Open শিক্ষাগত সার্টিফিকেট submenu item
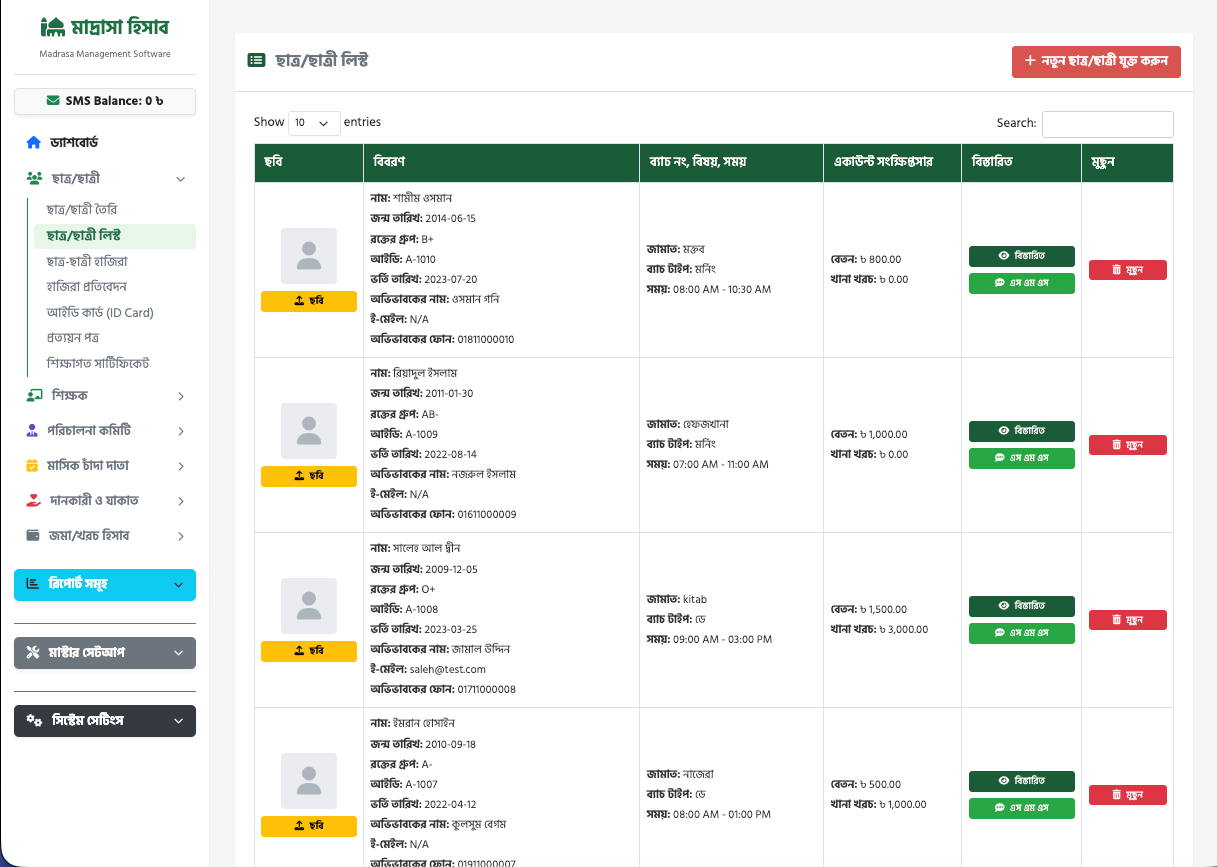 tap(114, 363)
